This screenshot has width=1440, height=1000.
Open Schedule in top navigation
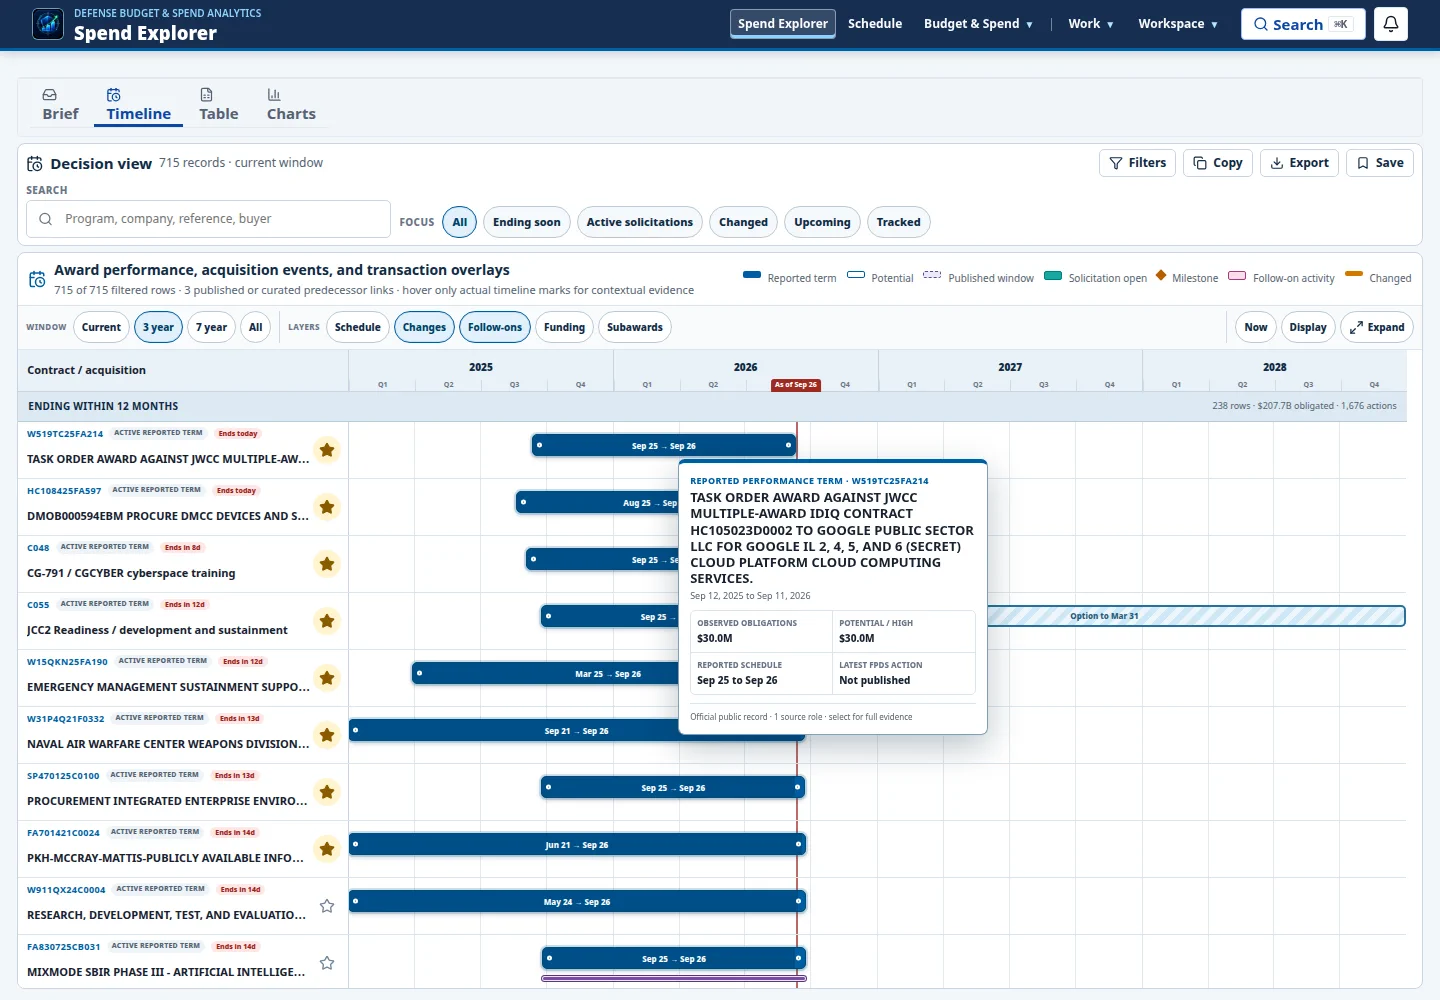[x=875, y=24]
